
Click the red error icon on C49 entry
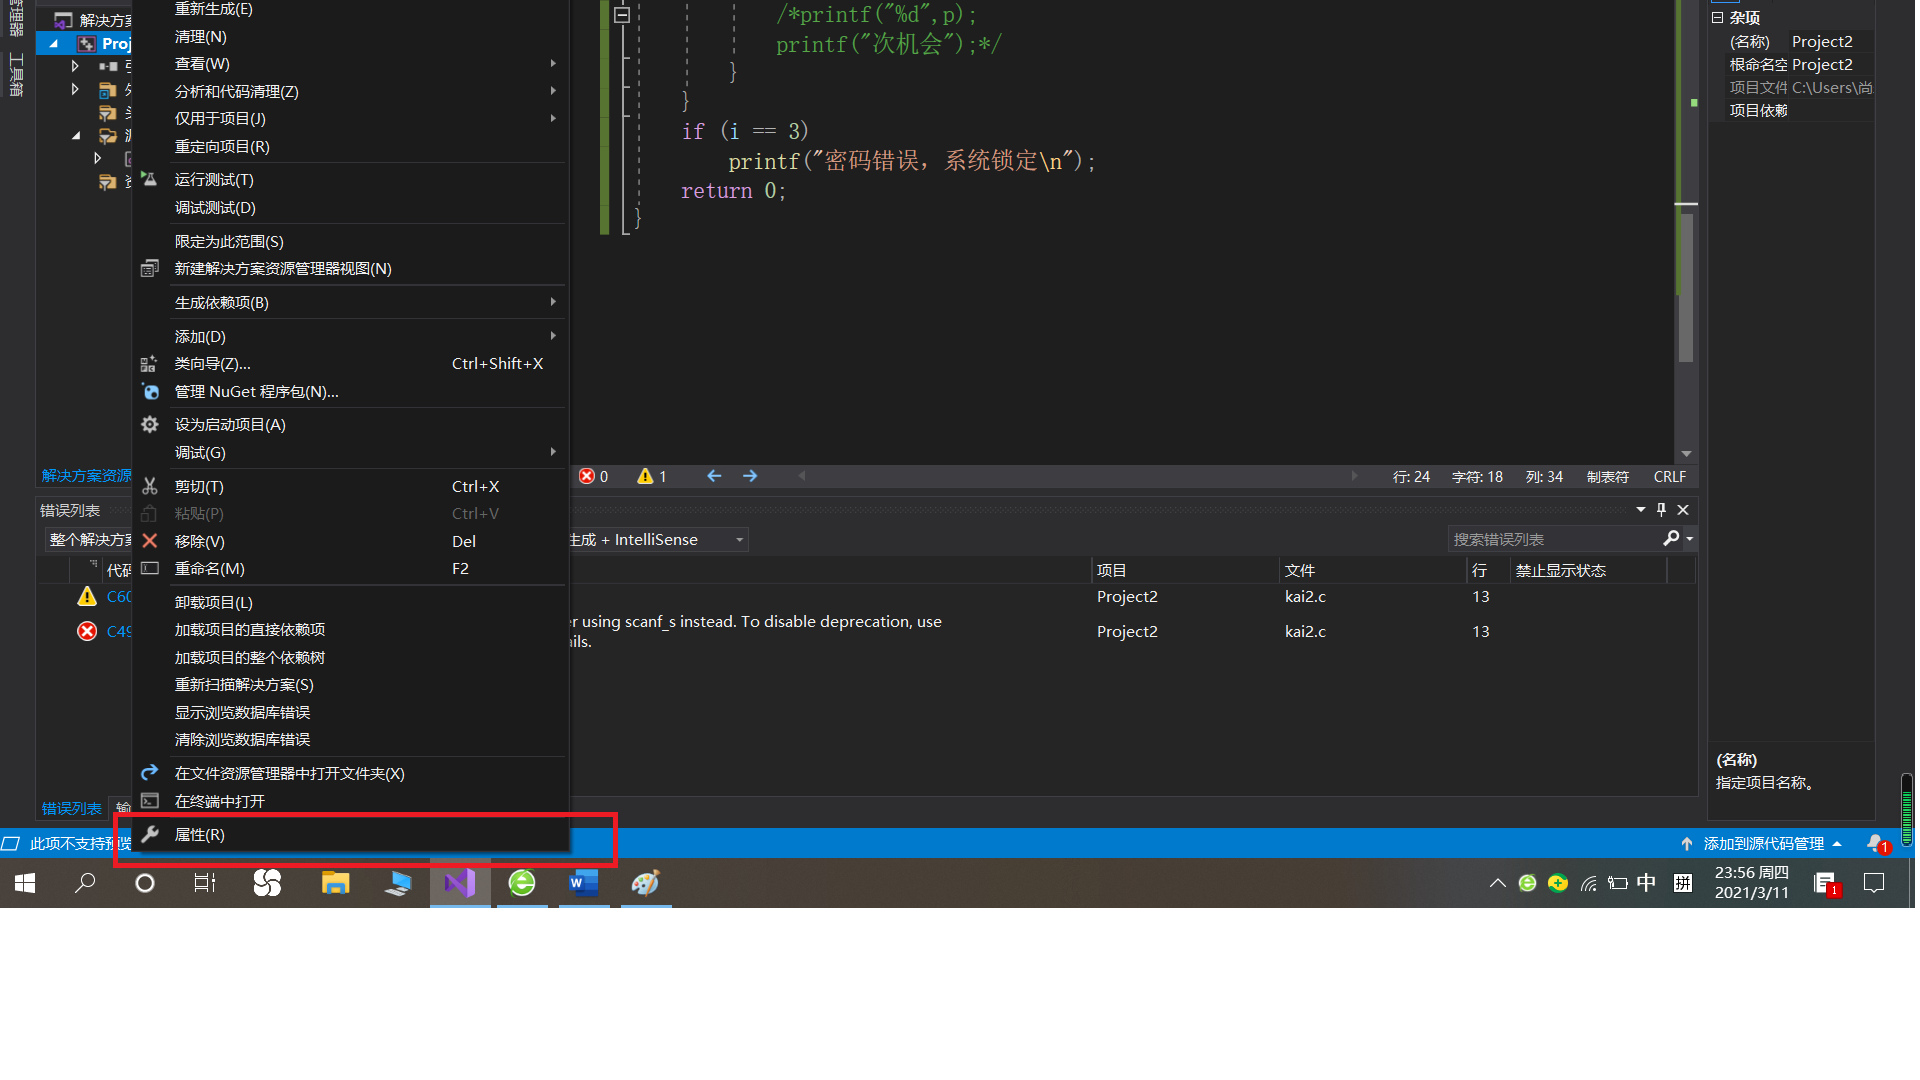pyautogui.click(x=86, y=631)
